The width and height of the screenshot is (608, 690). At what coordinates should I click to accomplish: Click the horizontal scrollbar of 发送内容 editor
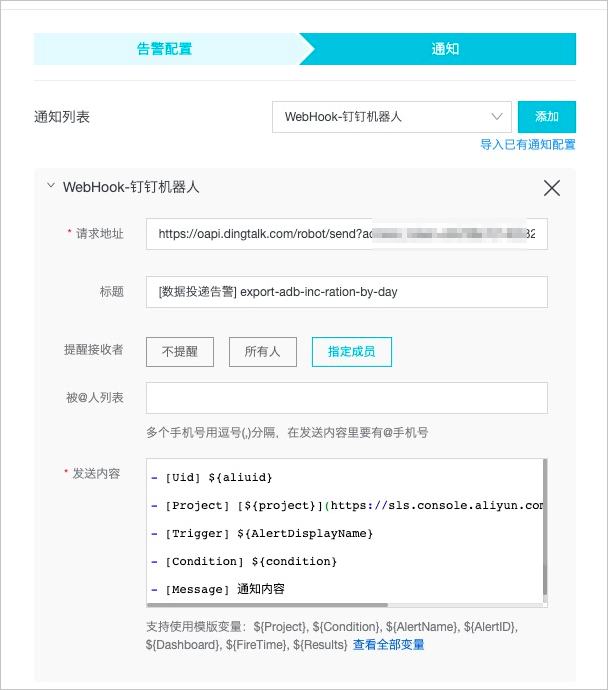(267, 605)
